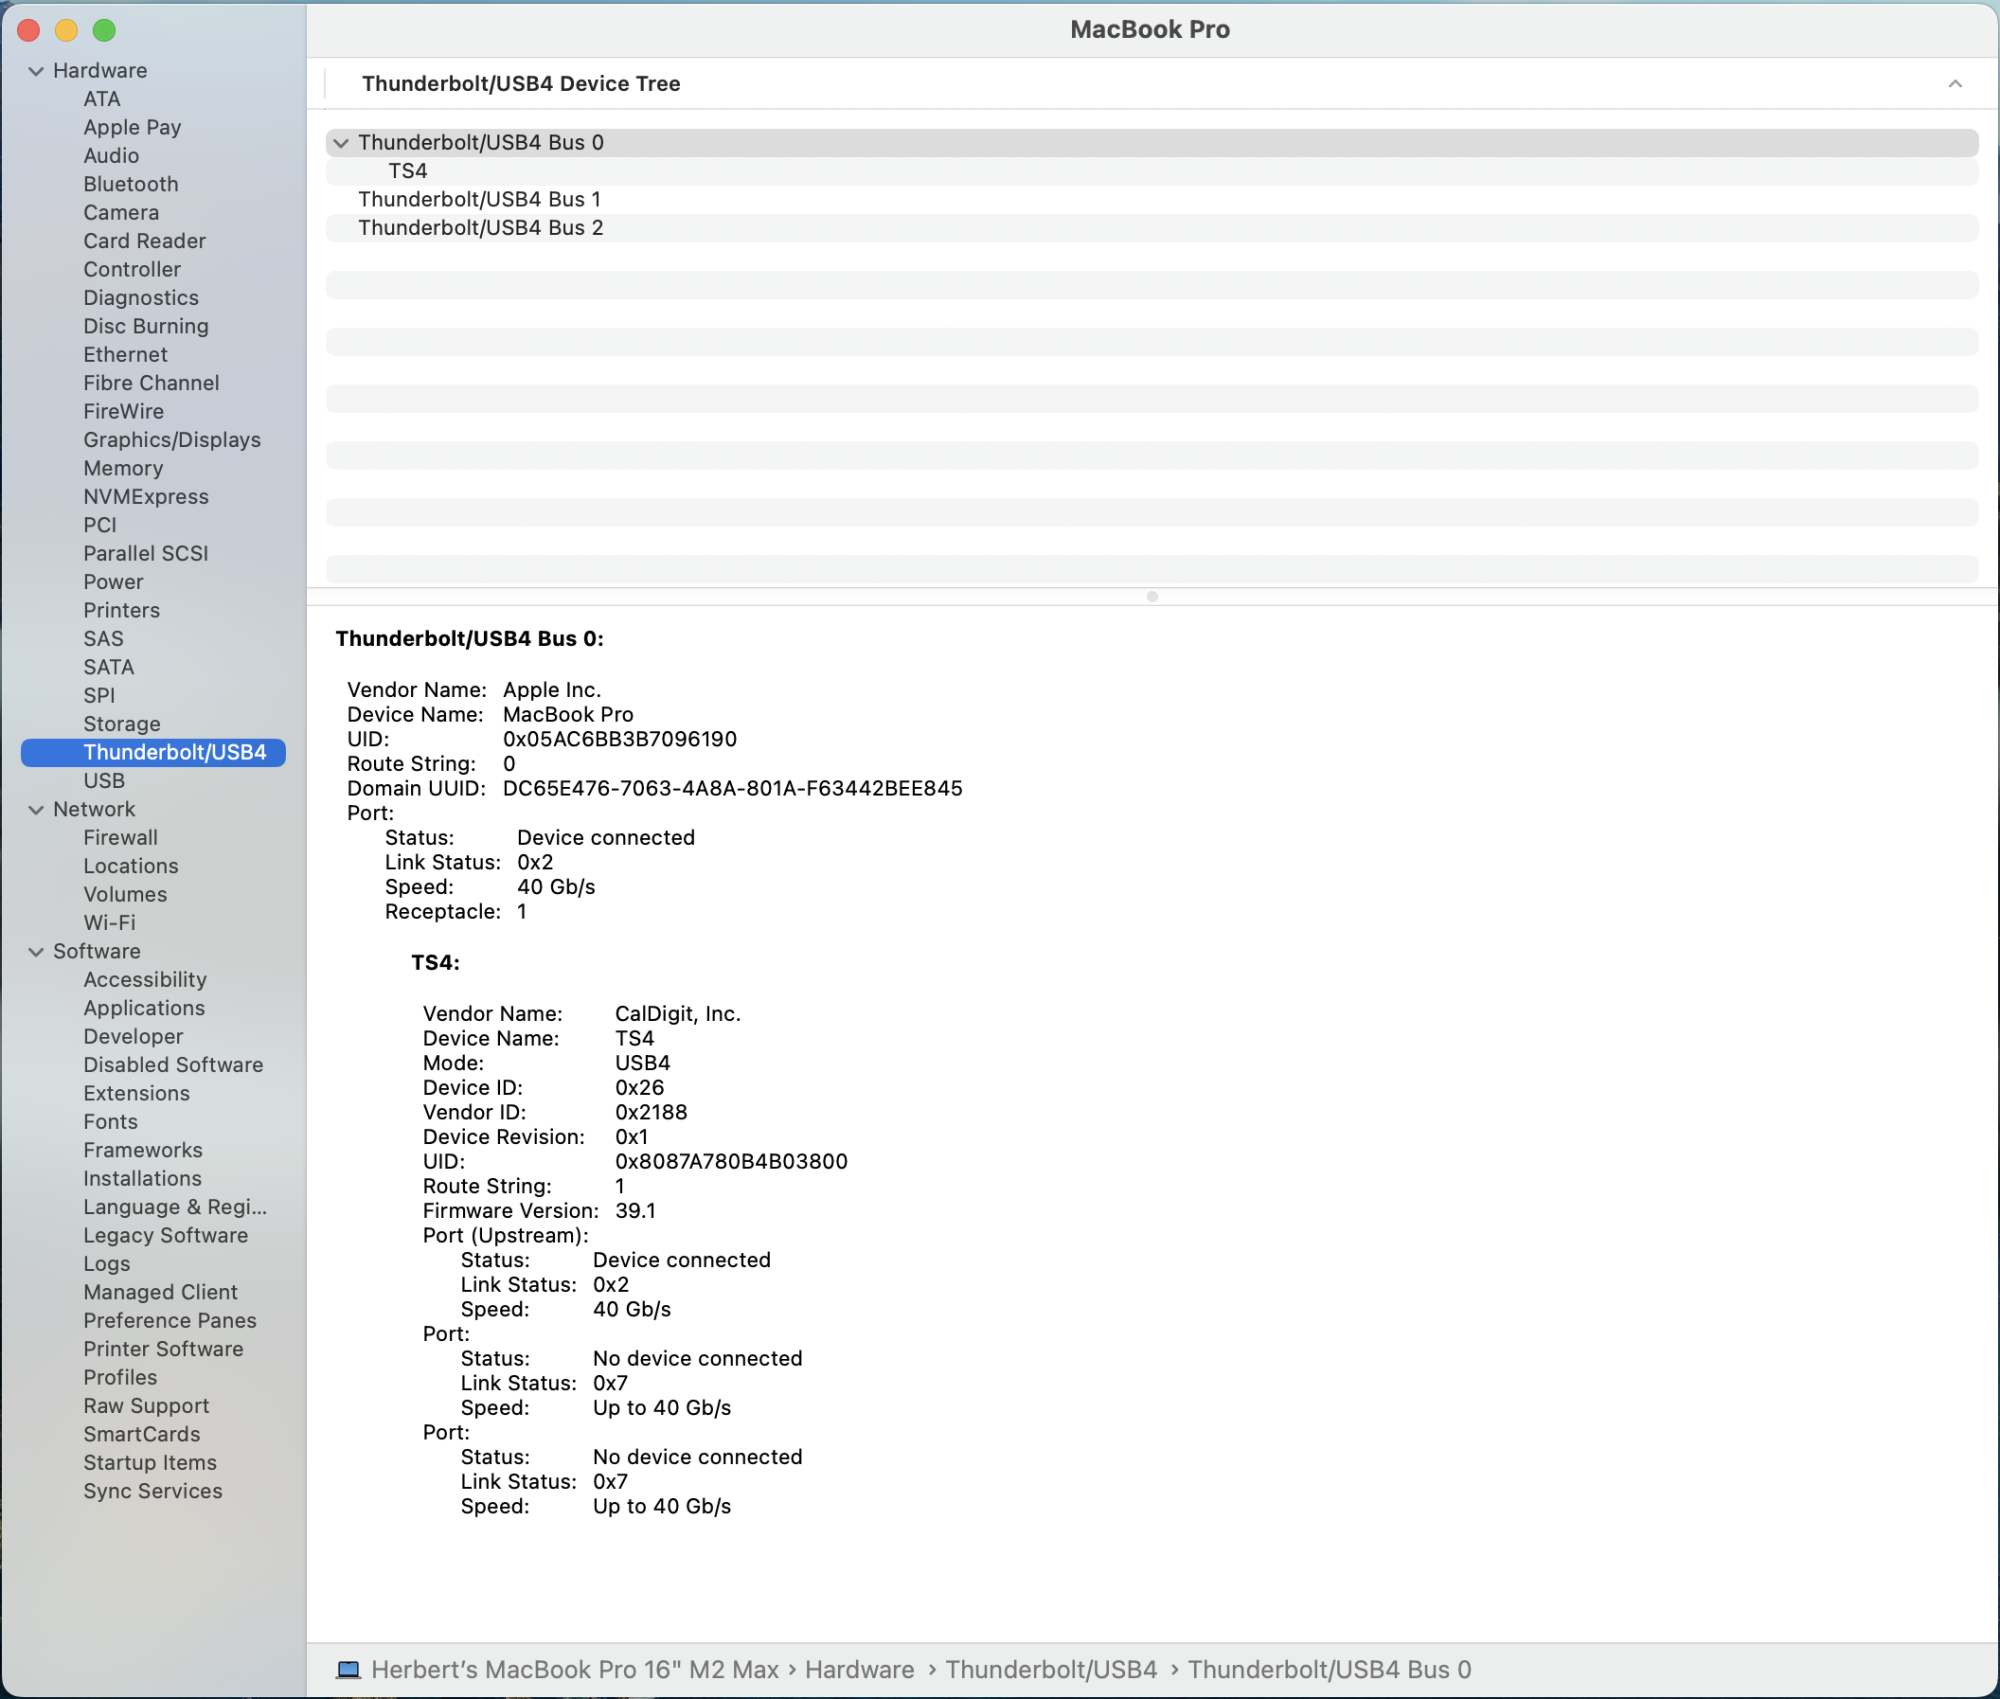The width and height of the screenshot is (2000, 1699).
Task: Click Herbert's MacBook Pro path item
Action: [574, 1669]
